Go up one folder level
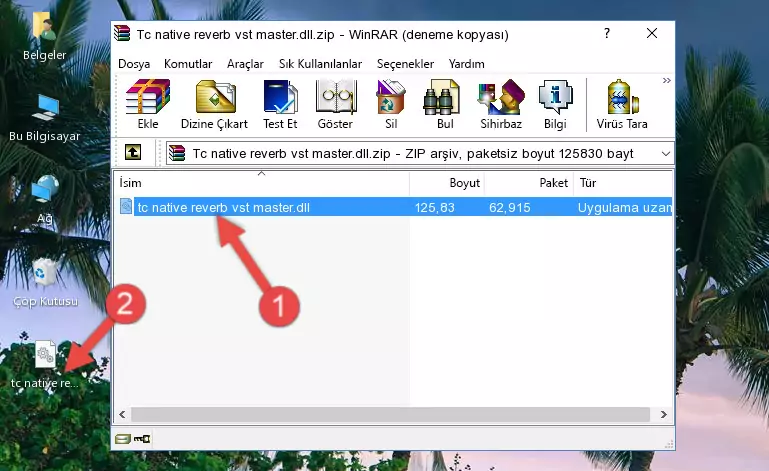This screenshot has height=471, width=769. [x=132, y=153]
